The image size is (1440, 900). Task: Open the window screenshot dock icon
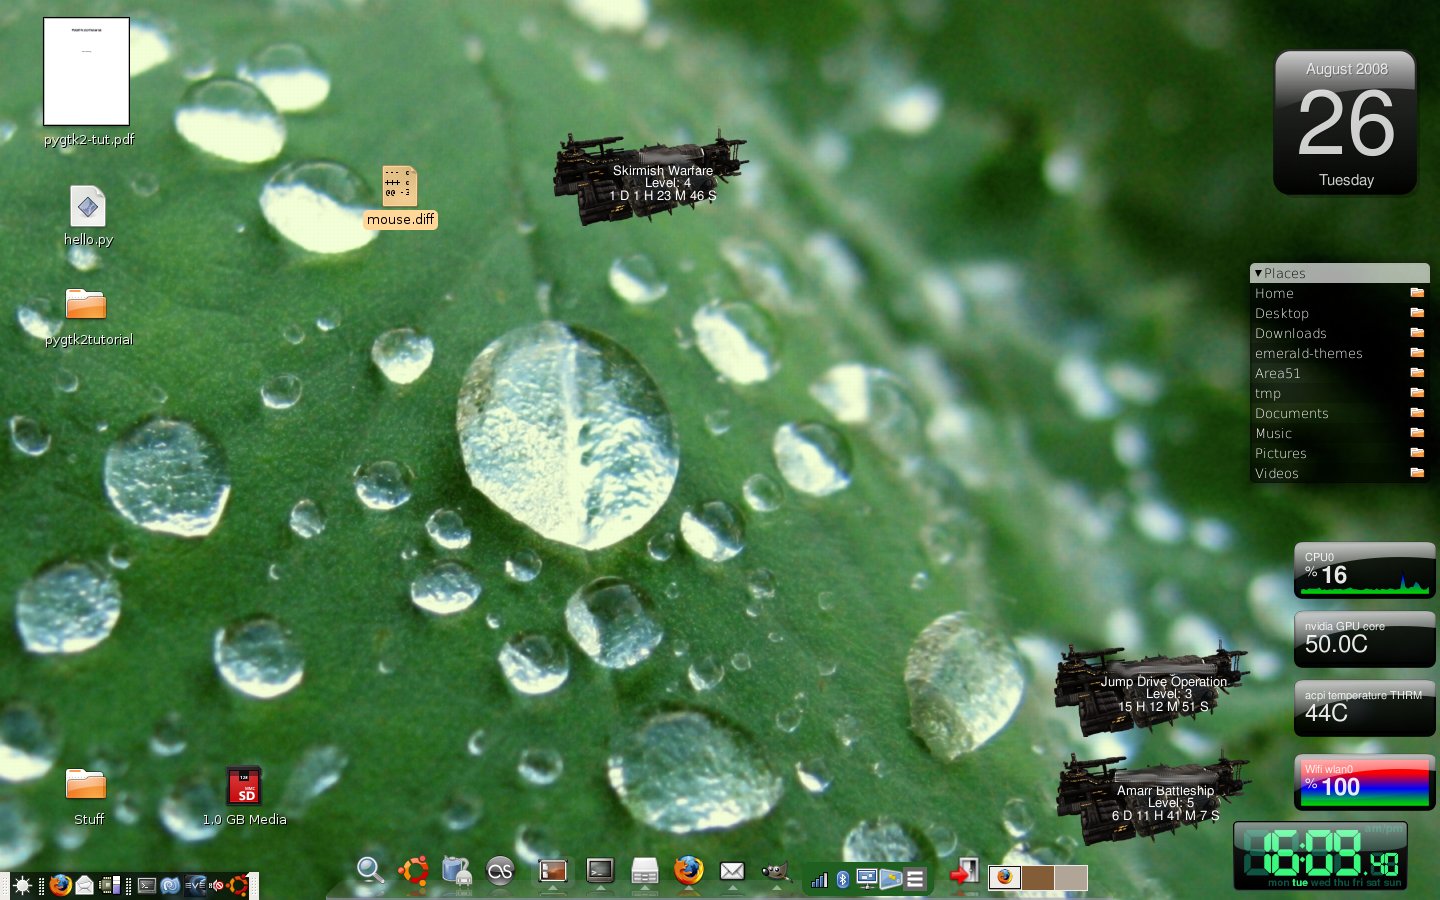click(552, 871)
